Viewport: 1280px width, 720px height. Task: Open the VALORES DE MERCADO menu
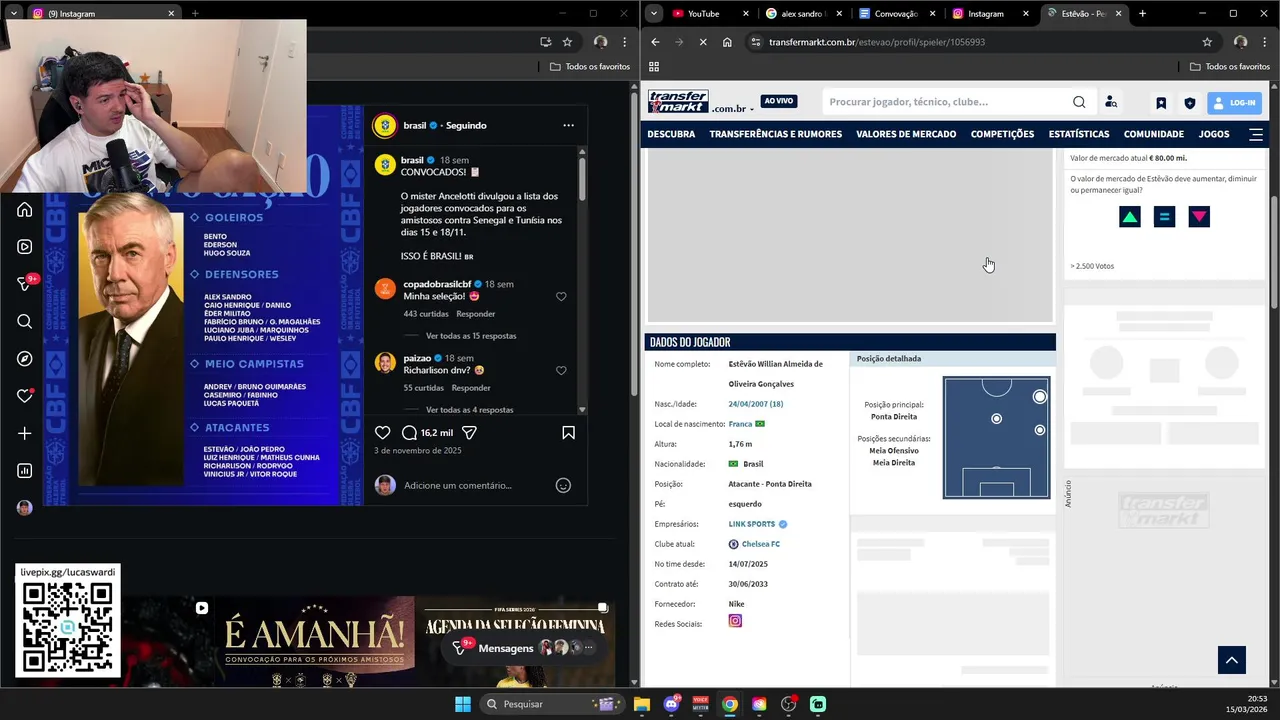[x=906, y=134]
